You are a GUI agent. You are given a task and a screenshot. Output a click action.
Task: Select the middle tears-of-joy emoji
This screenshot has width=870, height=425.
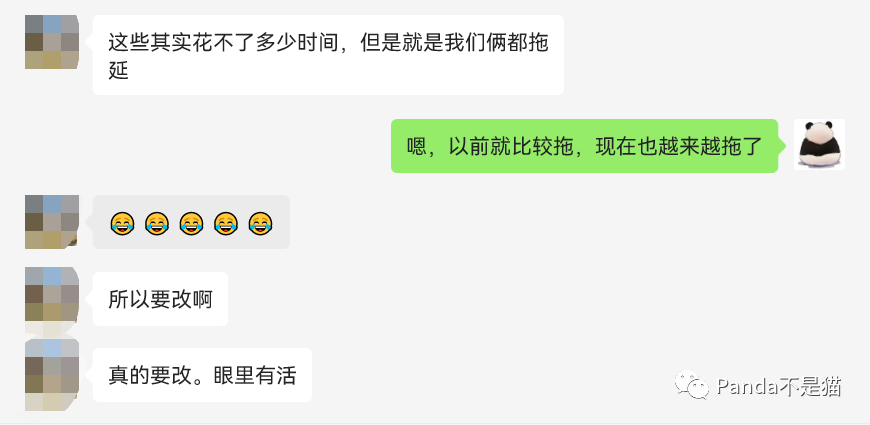pos(191,223)
